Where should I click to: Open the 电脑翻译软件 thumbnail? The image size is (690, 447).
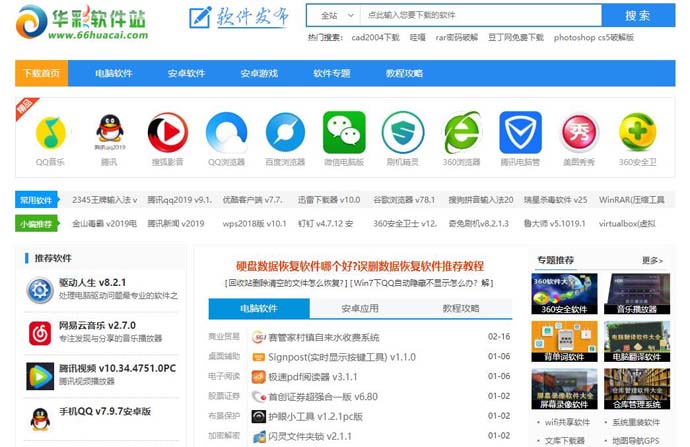point(637,341)
